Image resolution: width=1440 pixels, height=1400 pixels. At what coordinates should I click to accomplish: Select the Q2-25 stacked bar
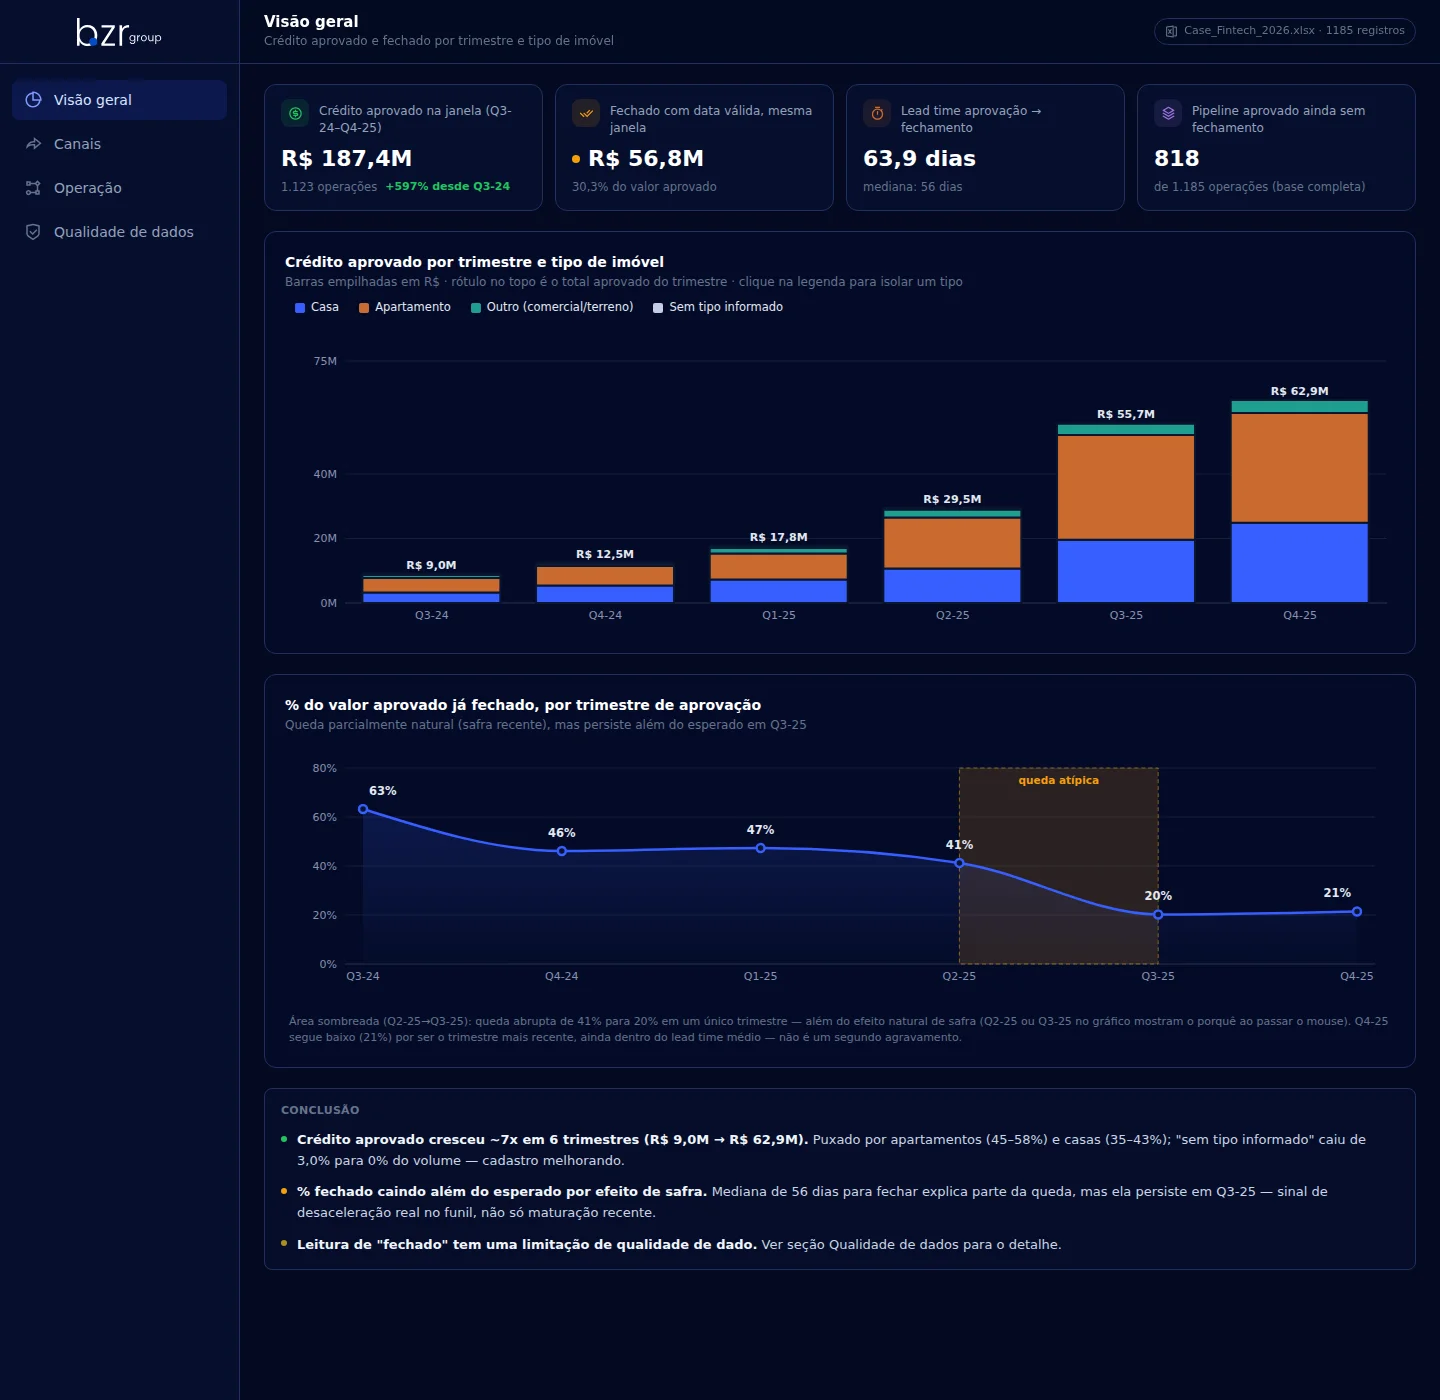(952, 556)
